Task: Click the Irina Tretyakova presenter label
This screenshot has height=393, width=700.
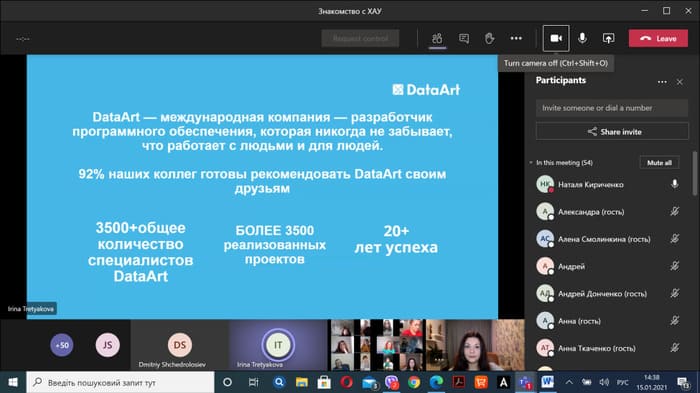Action: 30,309
